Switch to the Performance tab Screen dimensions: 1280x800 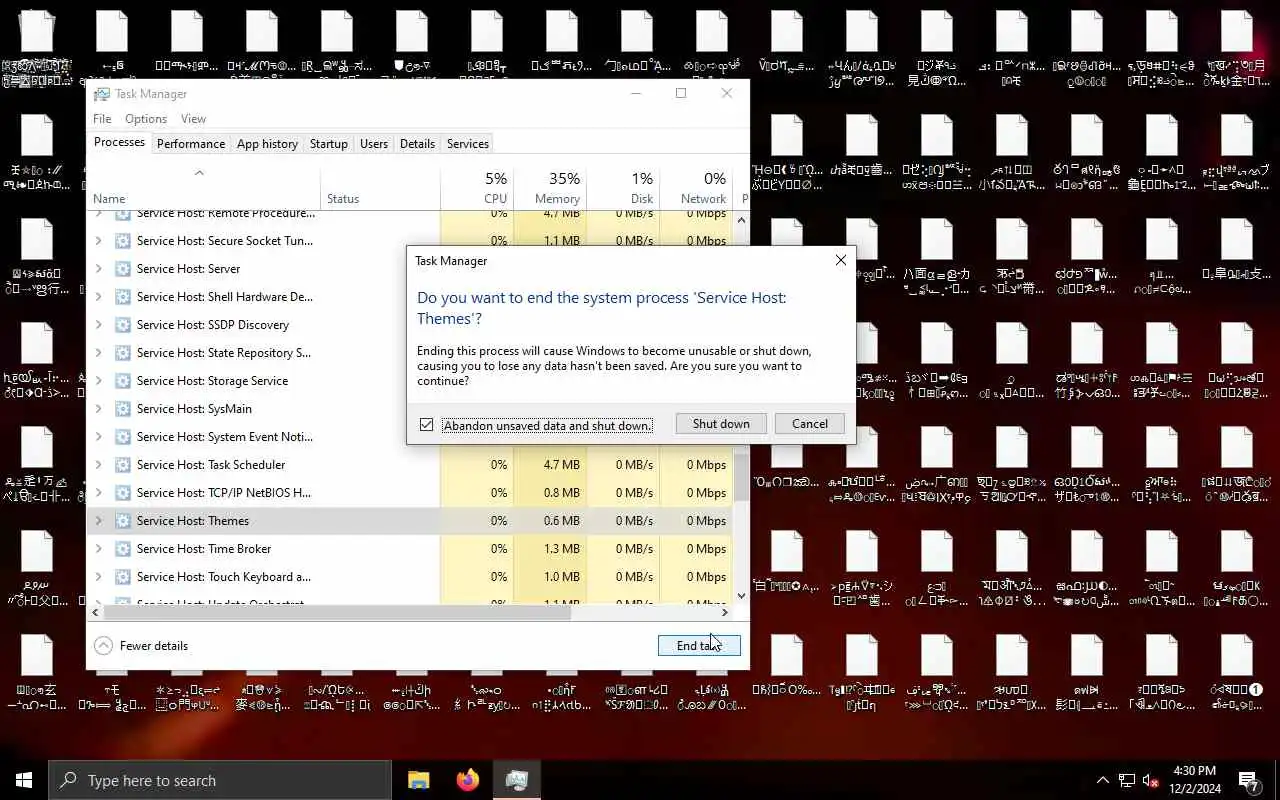(x=191, y=144)
